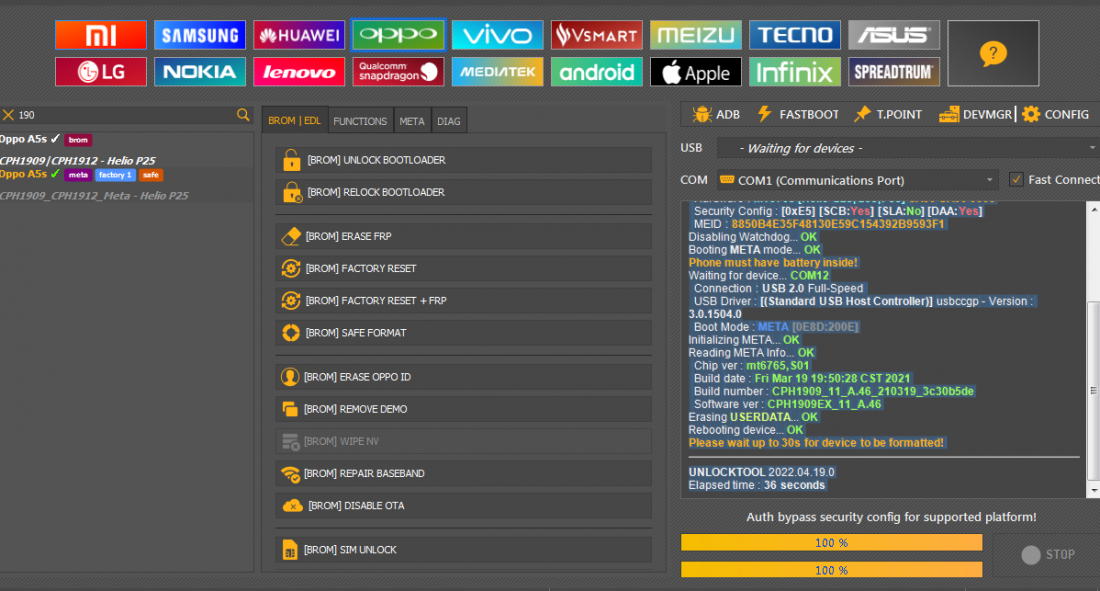Select CPH1909|CPH1912 - Helio P25 entry
This screenshot has width=1100, height=591.
click(78, 161)
